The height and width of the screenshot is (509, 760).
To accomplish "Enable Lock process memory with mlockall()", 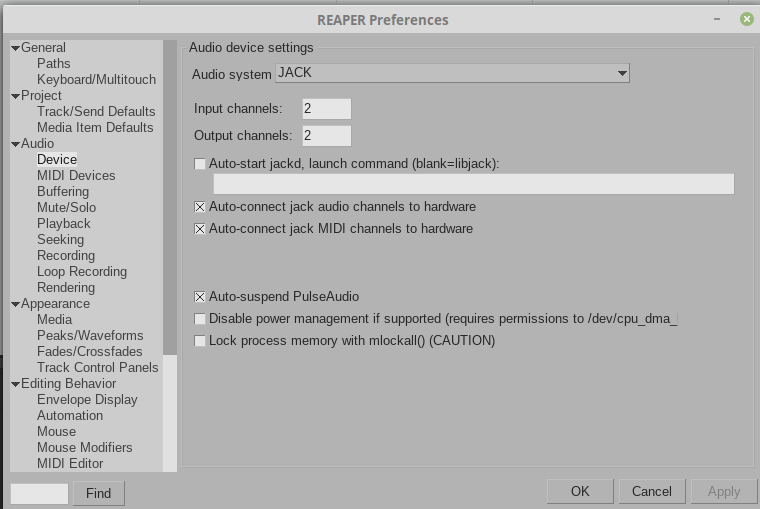I will pos(200,341).
